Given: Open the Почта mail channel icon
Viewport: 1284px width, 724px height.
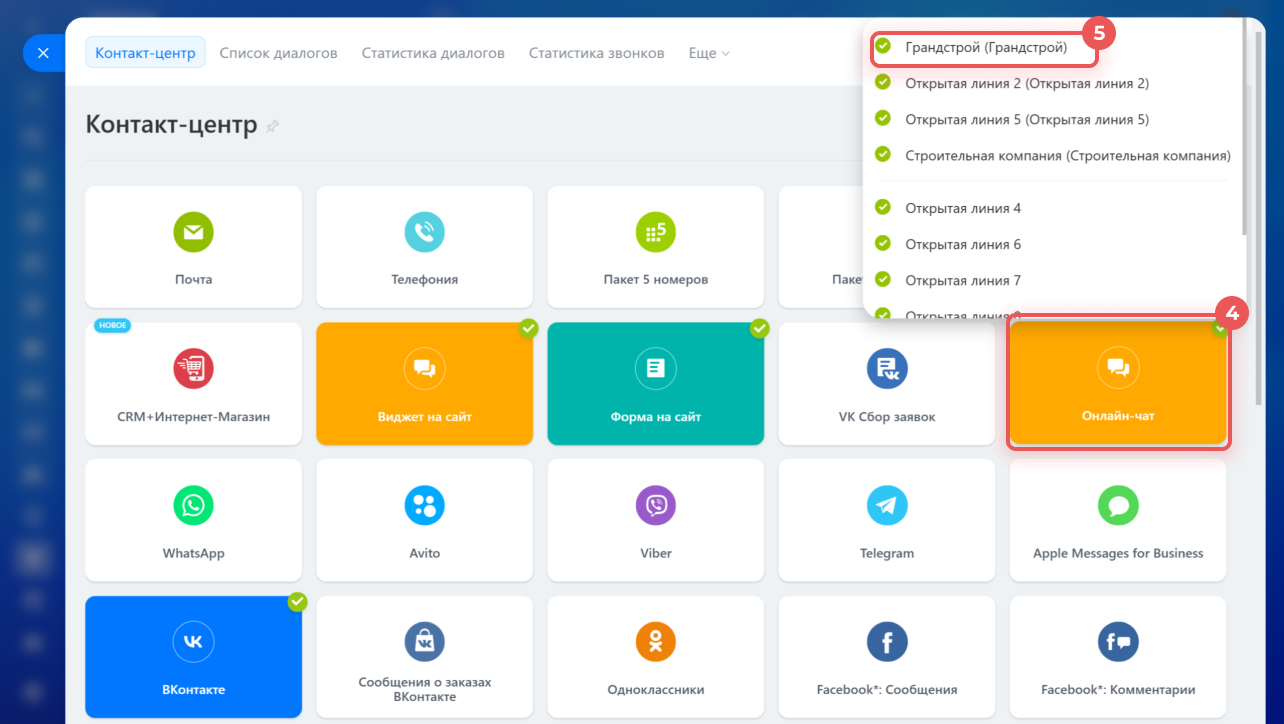Looking at the screenshot, I should click(x=193, y=232).
